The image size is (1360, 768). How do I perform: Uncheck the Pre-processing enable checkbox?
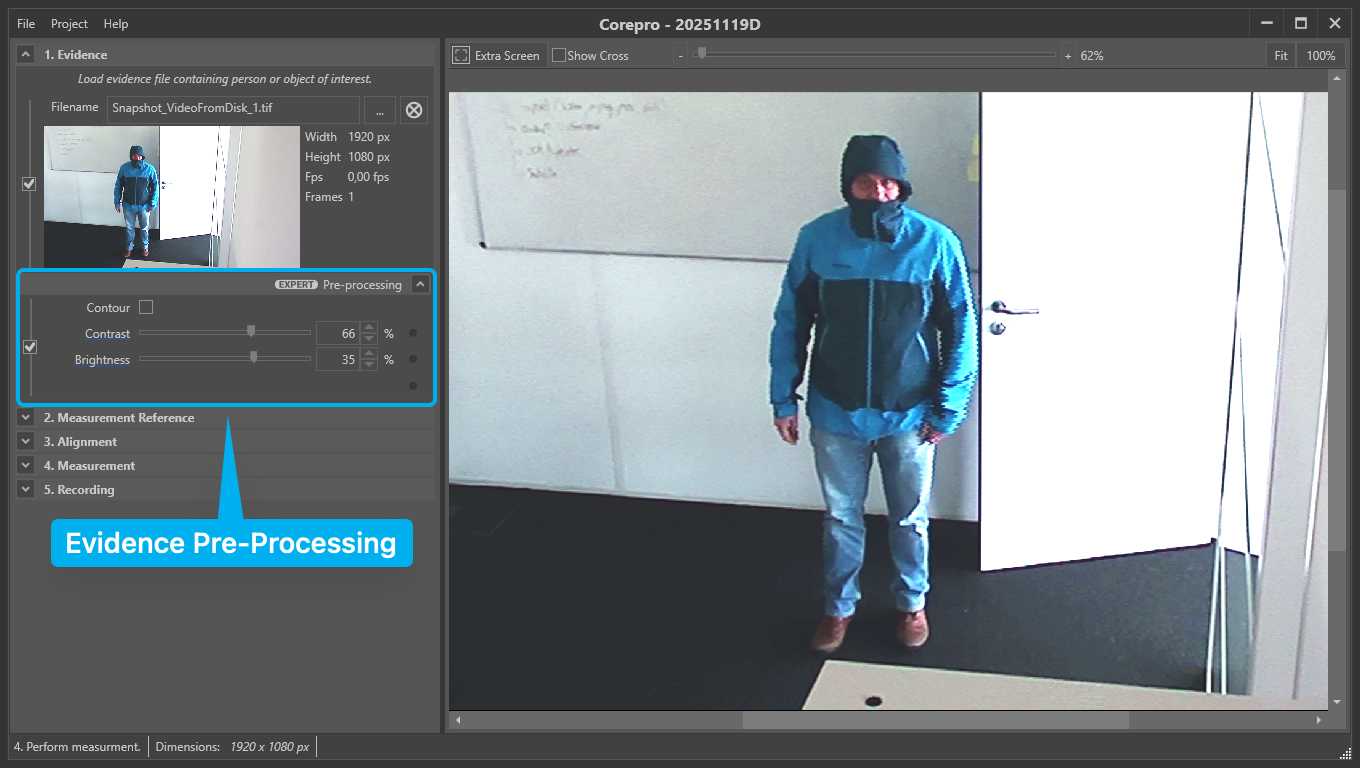(30, 346)
